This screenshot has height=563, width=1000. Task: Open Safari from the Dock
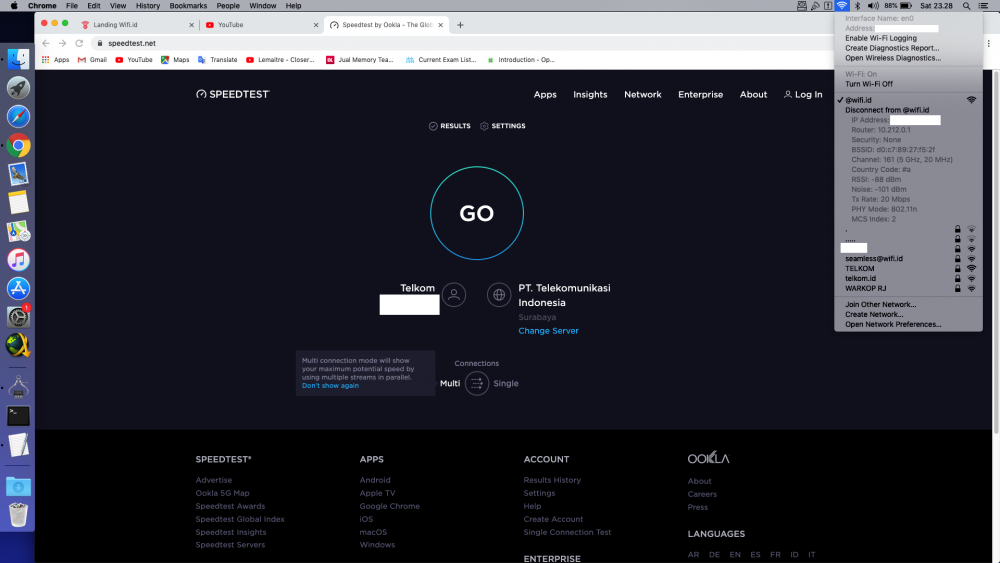(18, 117)
